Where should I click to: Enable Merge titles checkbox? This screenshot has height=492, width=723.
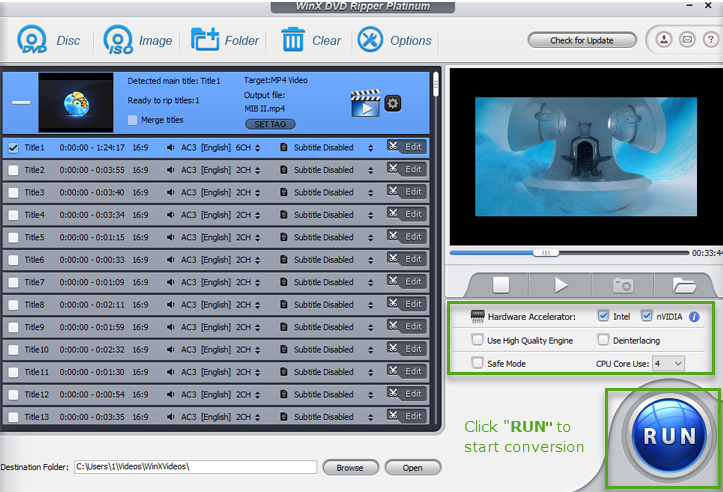[132, 120]
